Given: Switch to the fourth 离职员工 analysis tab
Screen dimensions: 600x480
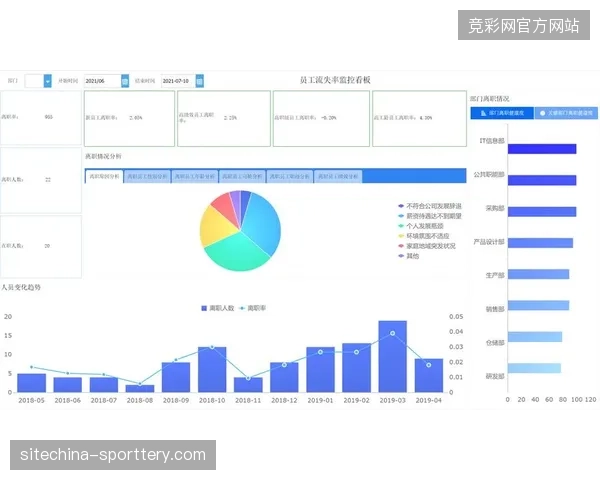Looking at the screenshot, I should coord(242,176).
